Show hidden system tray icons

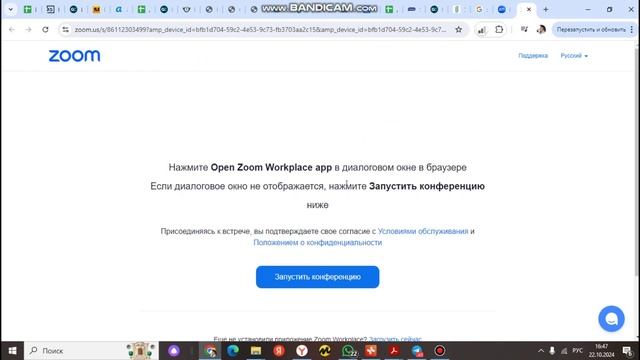point(541,351)
